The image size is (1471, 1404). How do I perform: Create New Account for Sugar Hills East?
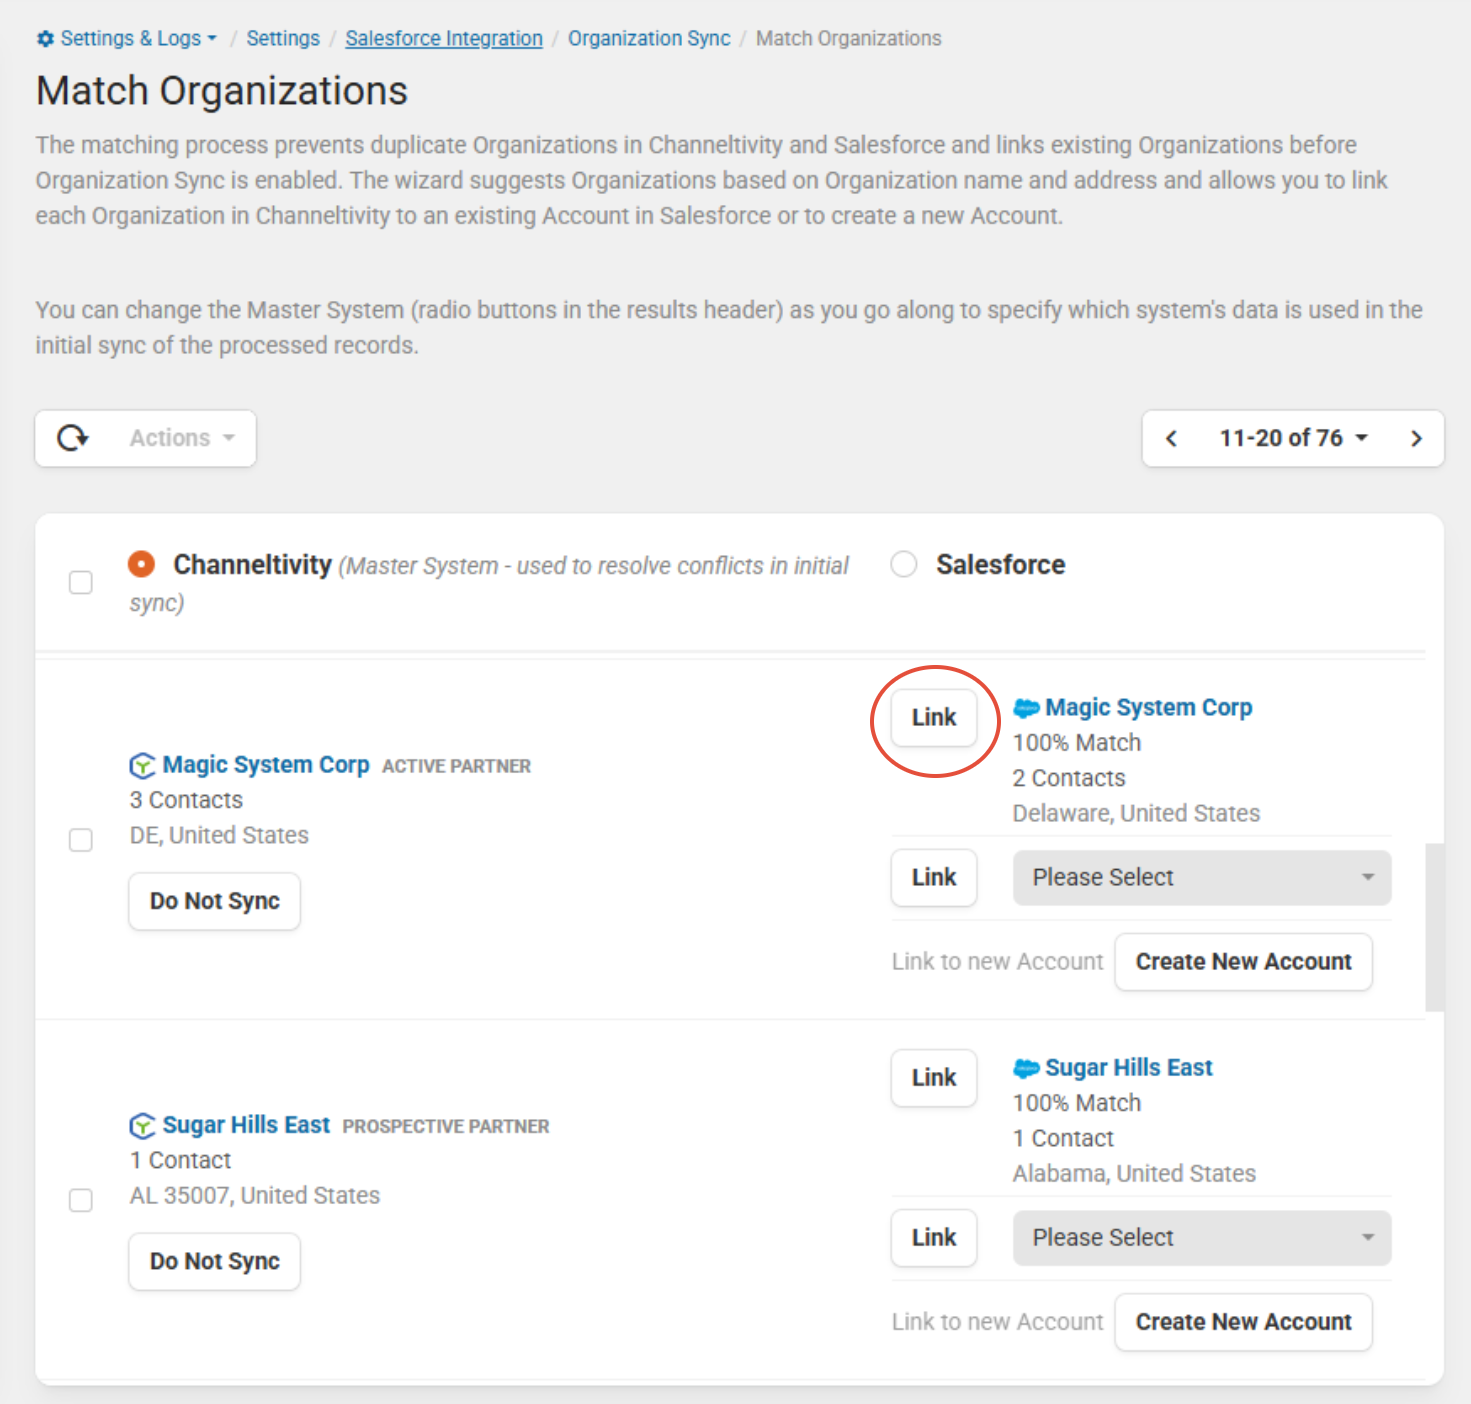pyautogui.click(x=1243, y=1321)
